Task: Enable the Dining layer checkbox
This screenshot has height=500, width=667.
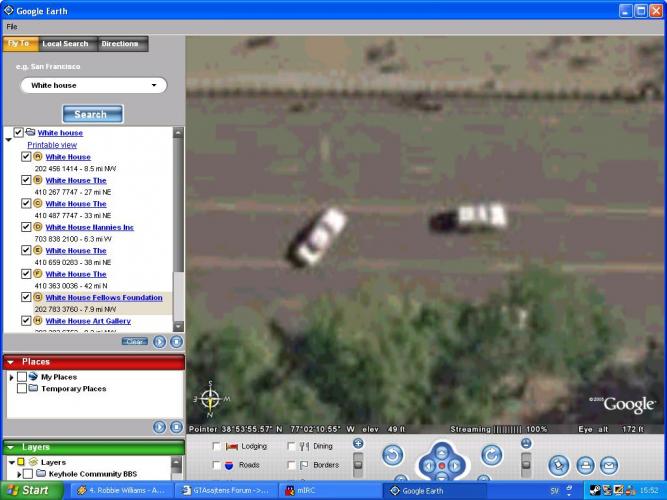Action: pyautogui.click(x=291, y=446)
